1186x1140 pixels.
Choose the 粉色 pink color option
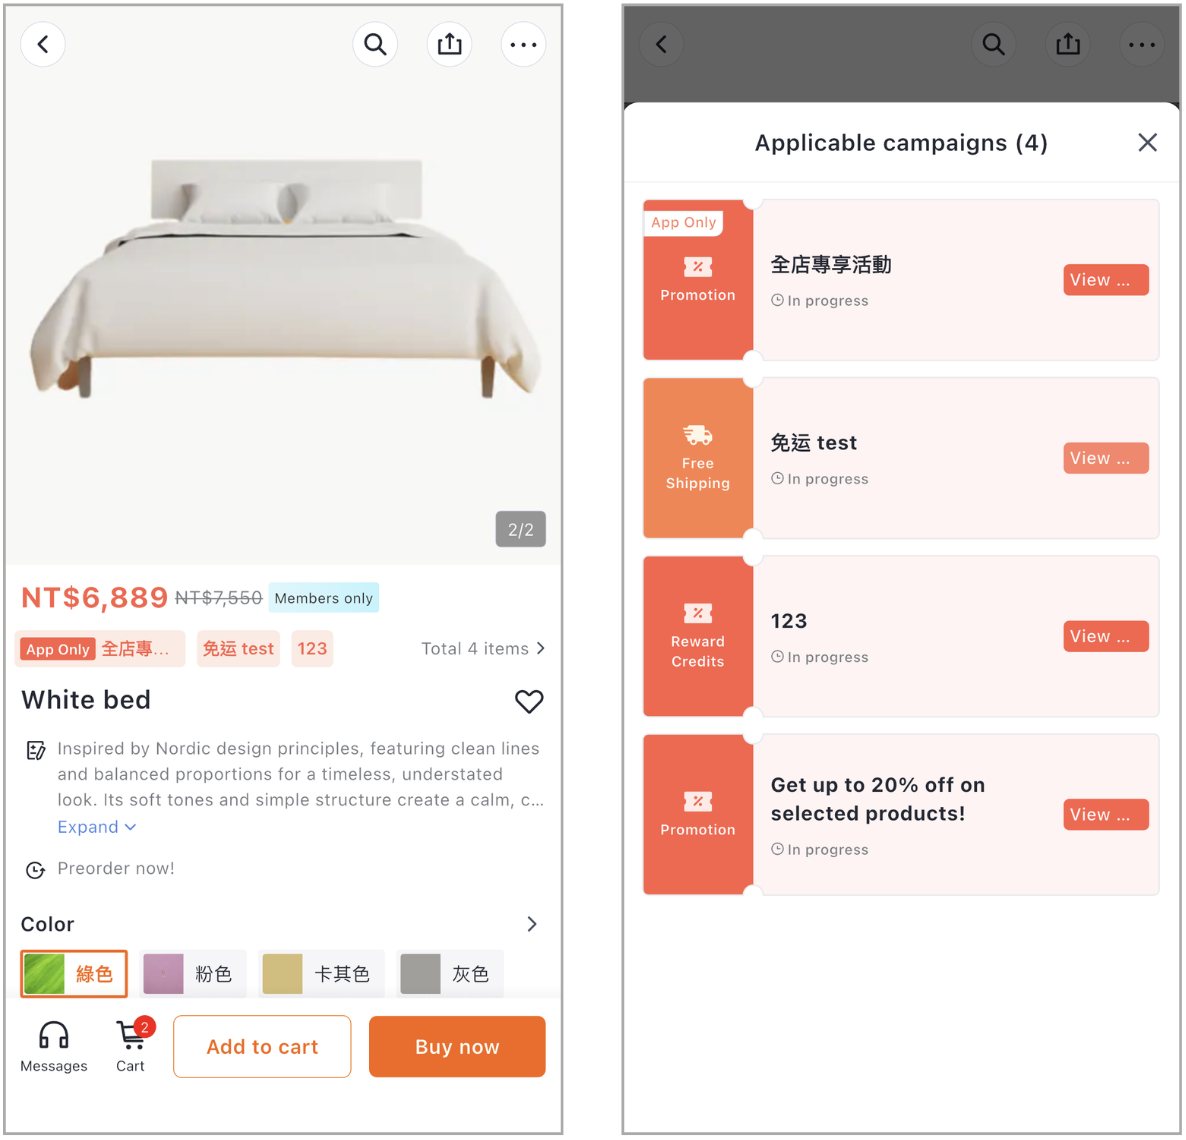(193, 974)
